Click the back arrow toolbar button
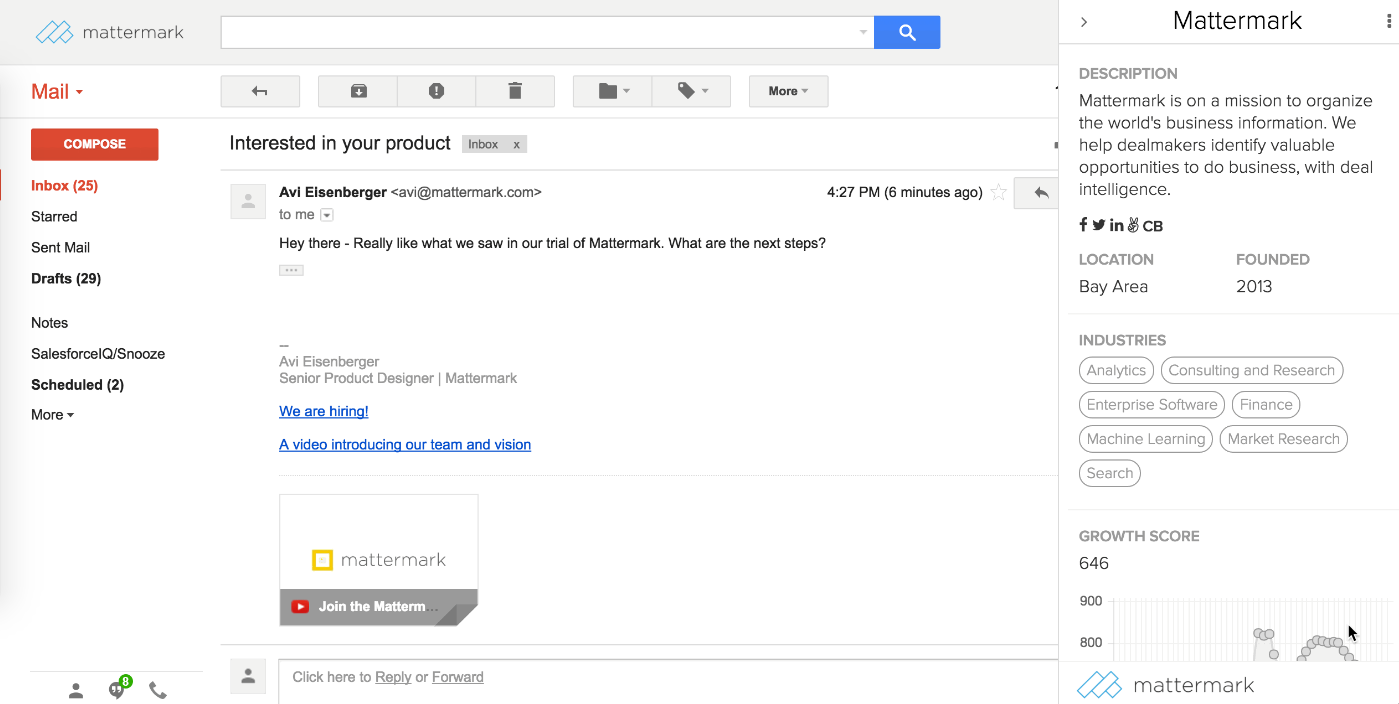Image resolution: width=1399 pixels, height=704 pixels. click(260, 91)
